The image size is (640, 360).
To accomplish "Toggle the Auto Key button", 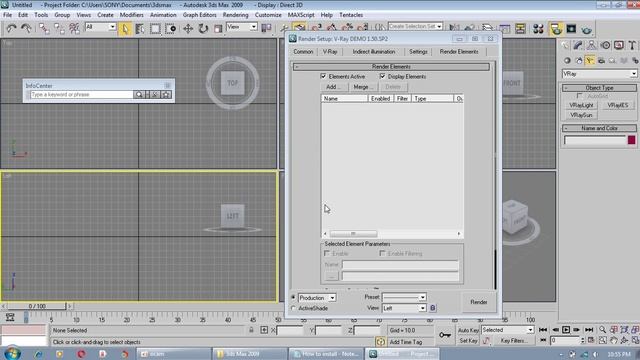I will click(468, 330).
